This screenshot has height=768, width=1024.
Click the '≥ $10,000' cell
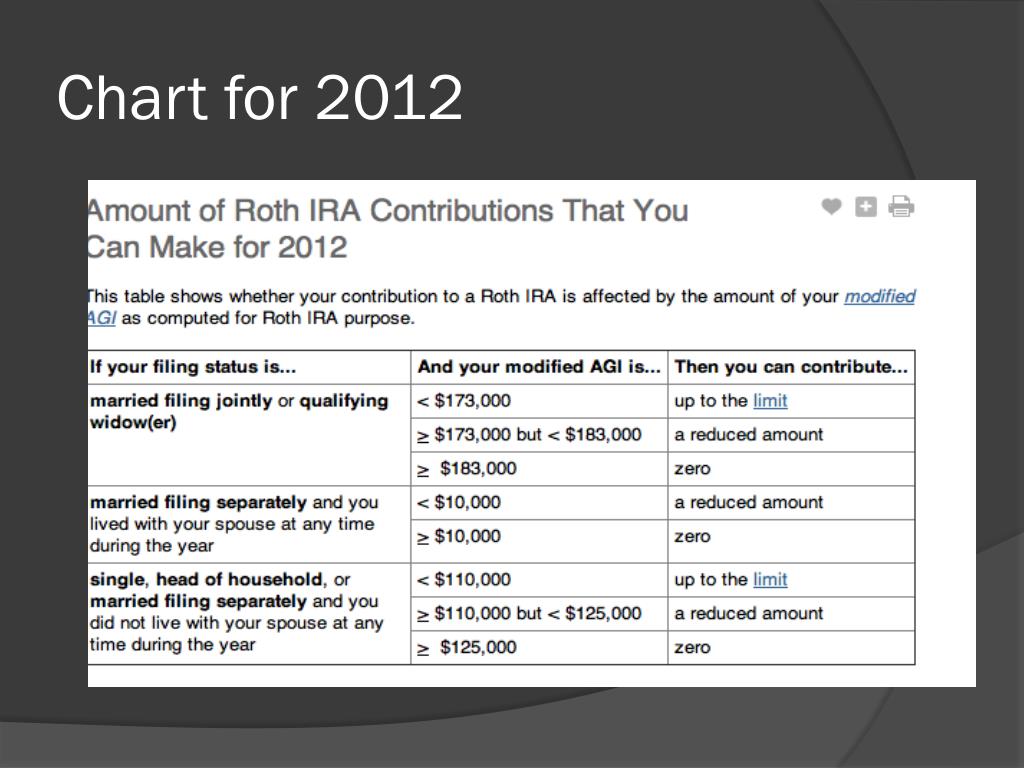tap(539, 541)
